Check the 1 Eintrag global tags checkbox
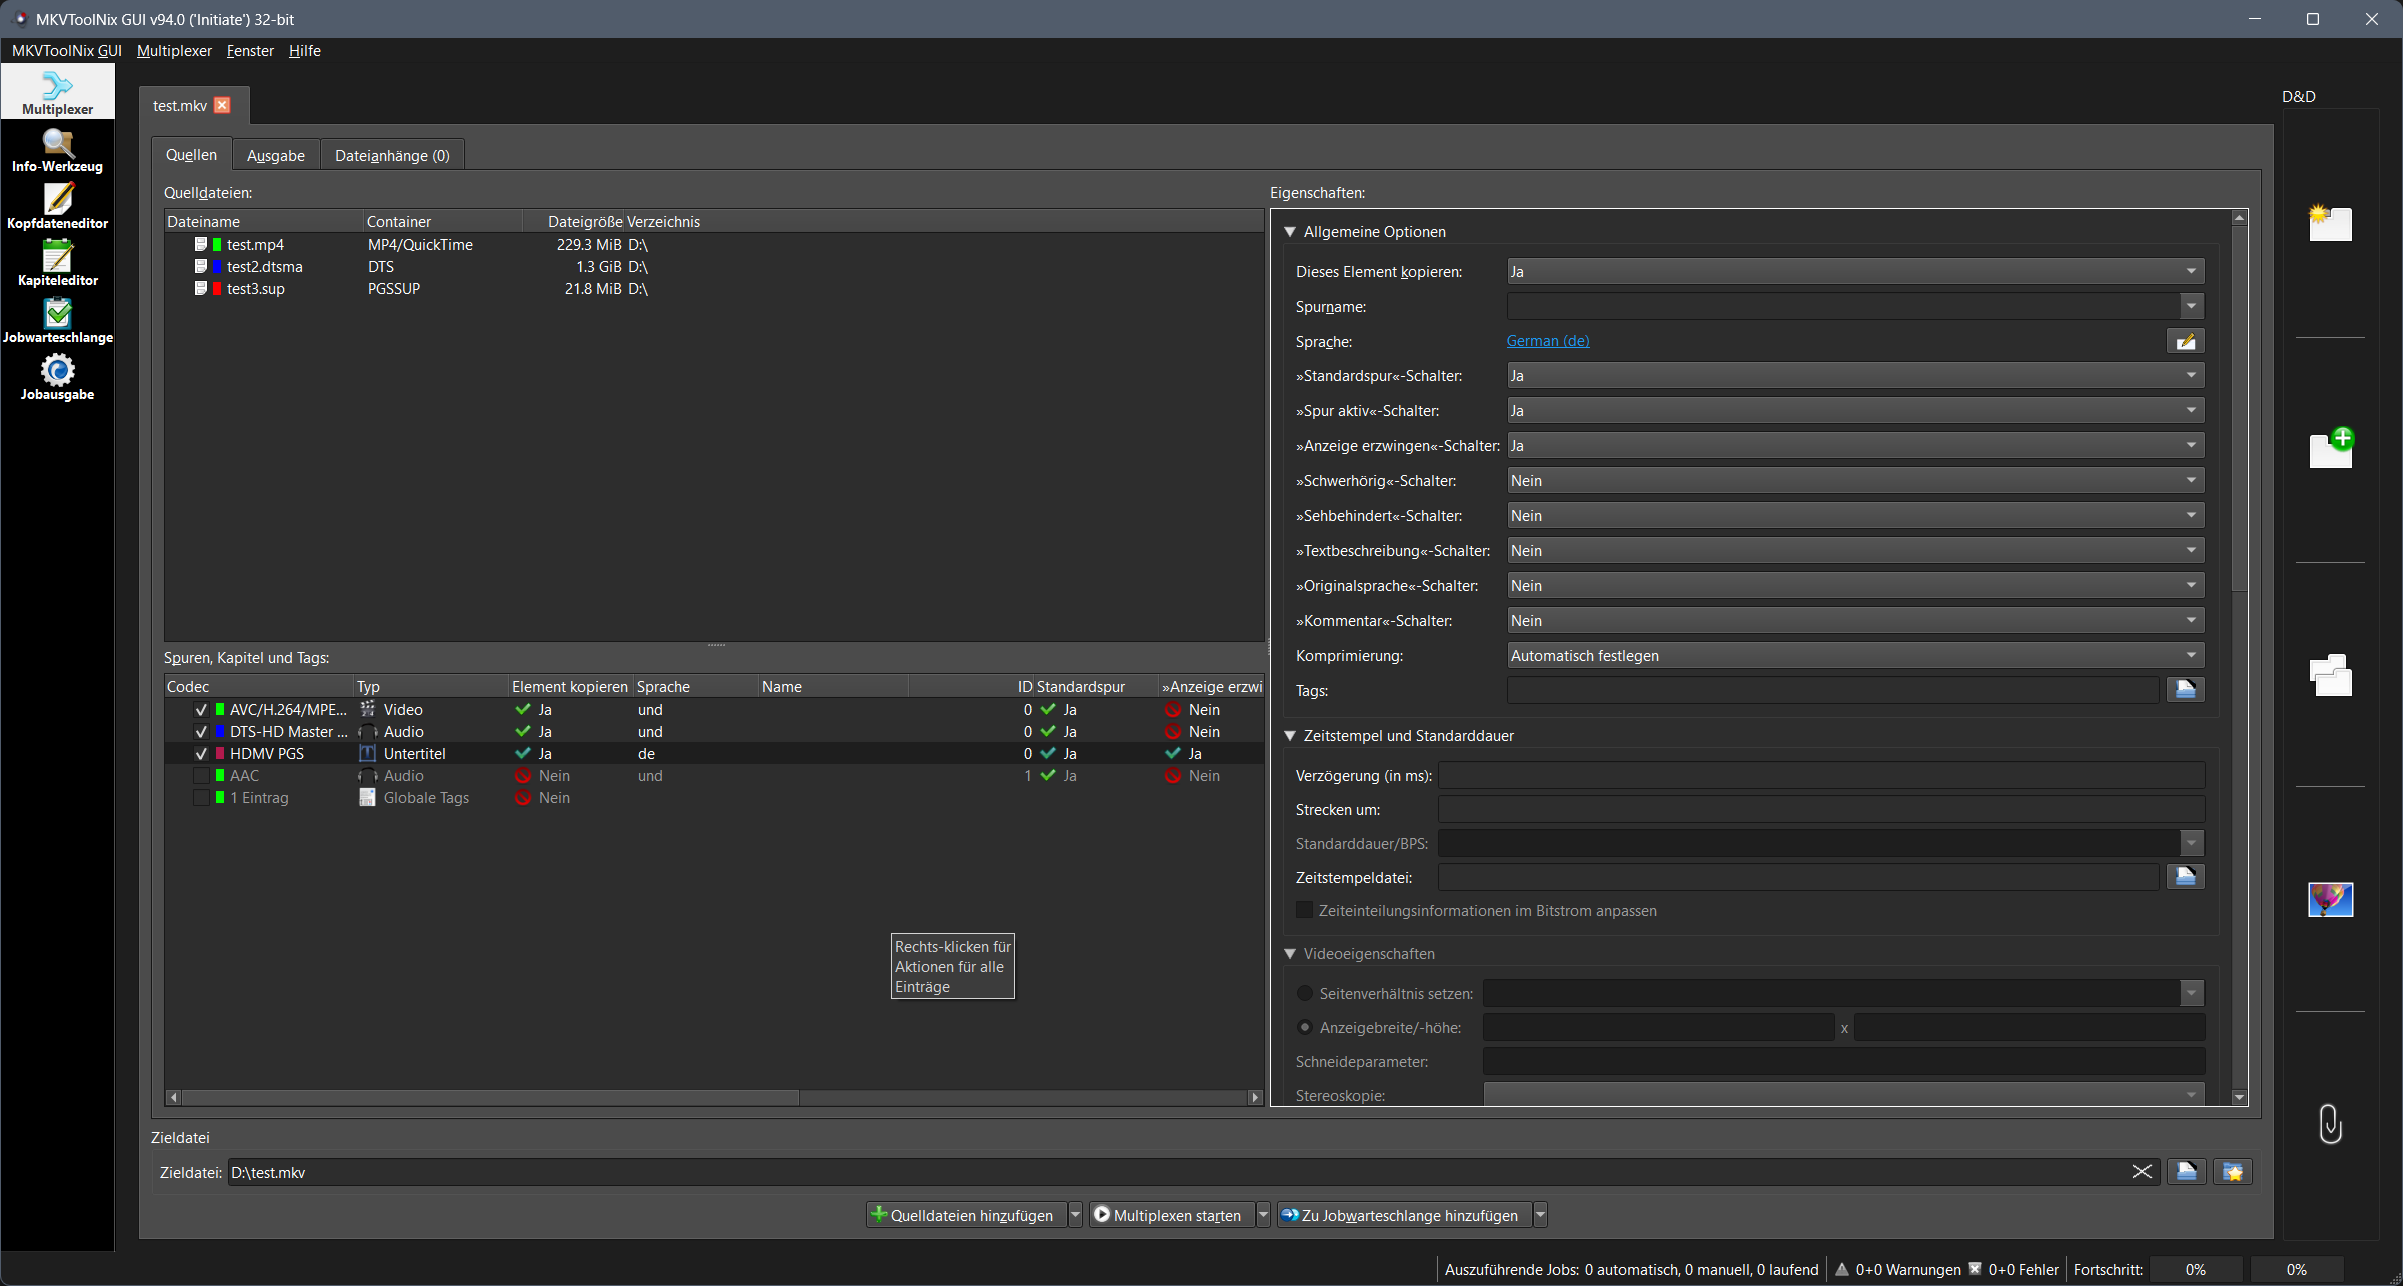This screenshot has height=1286, width=2403. [x=201, y=798]
